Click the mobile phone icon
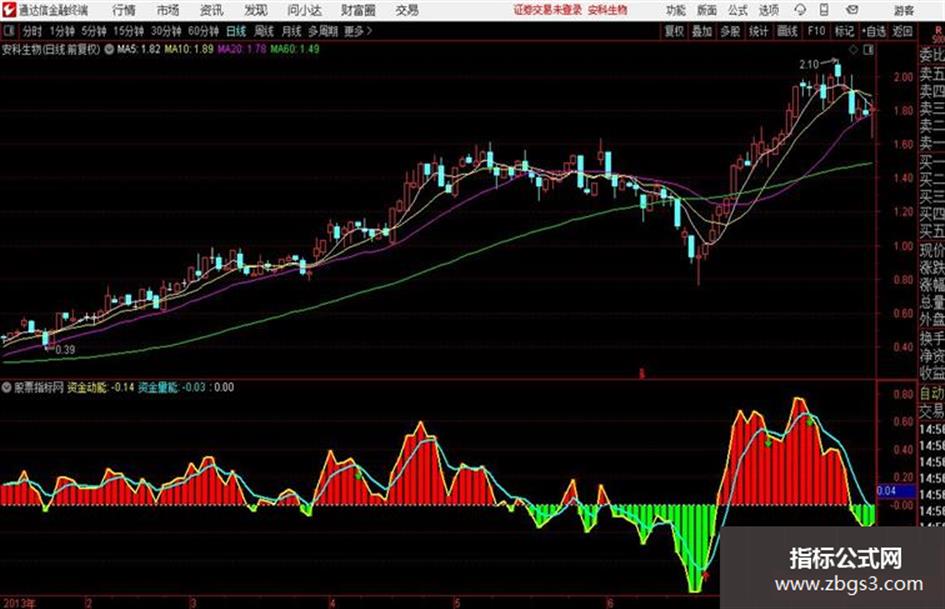The width and height of the screenshot is (945, 609). pyautogui.click(x=824, y=10)
